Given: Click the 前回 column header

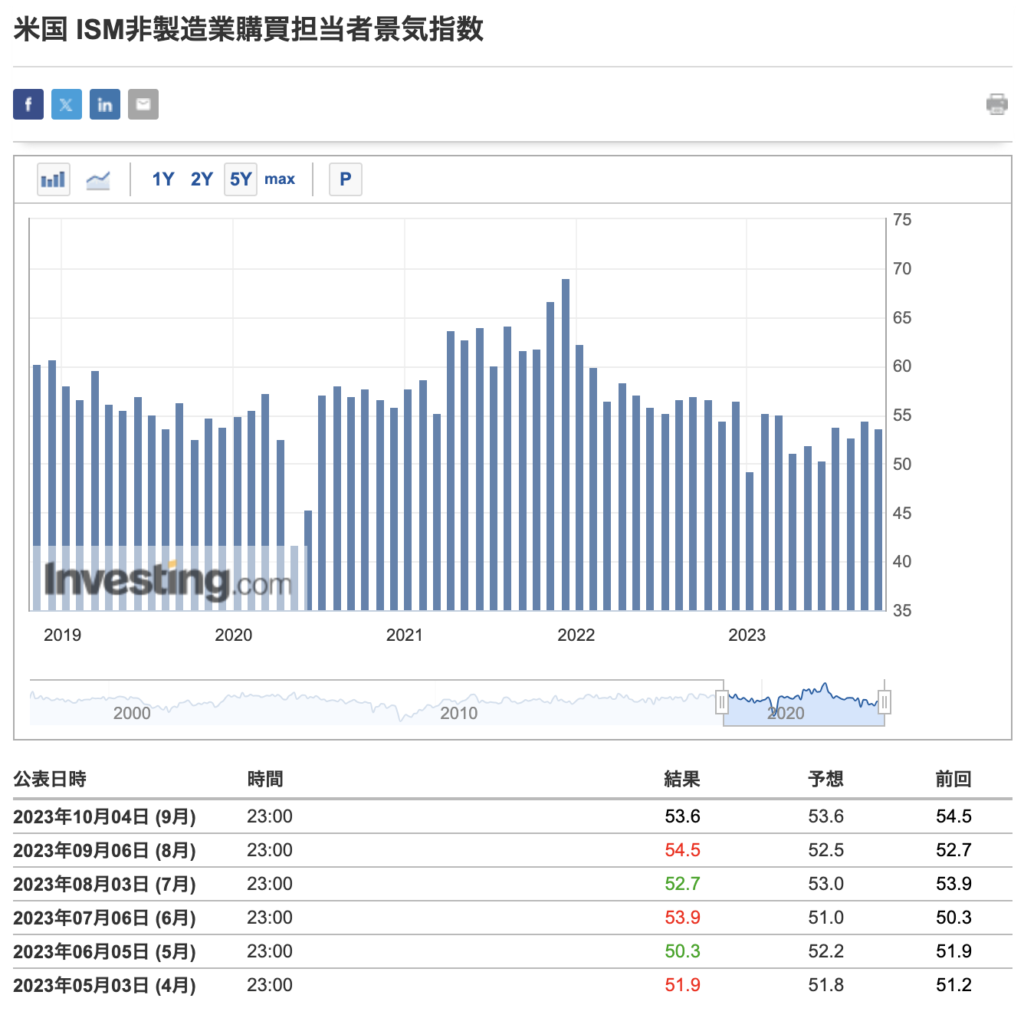Looking at the screenshot, I should coord(953,779).
